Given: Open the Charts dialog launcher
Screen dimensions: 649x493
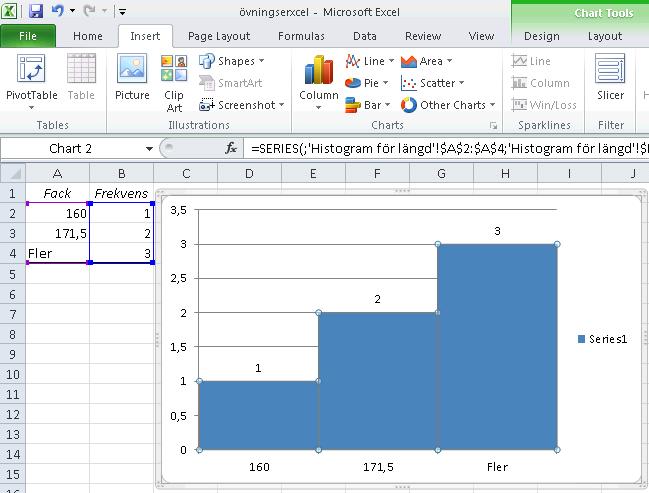Looking at the screenshot, I should point(493,125).
